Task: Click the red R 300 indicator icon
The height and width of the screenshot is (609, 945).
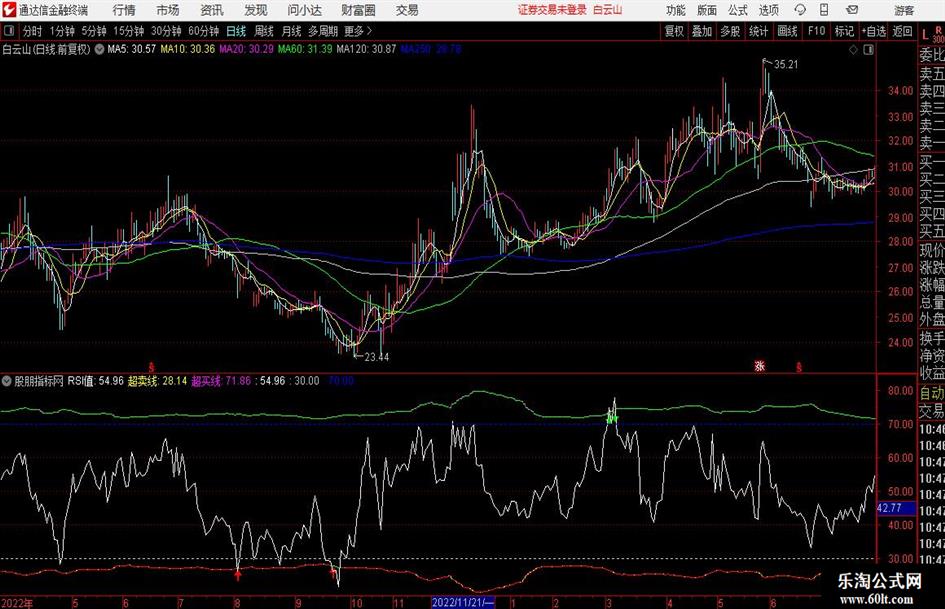Action: pyautogui.click(x=938, y=34)
